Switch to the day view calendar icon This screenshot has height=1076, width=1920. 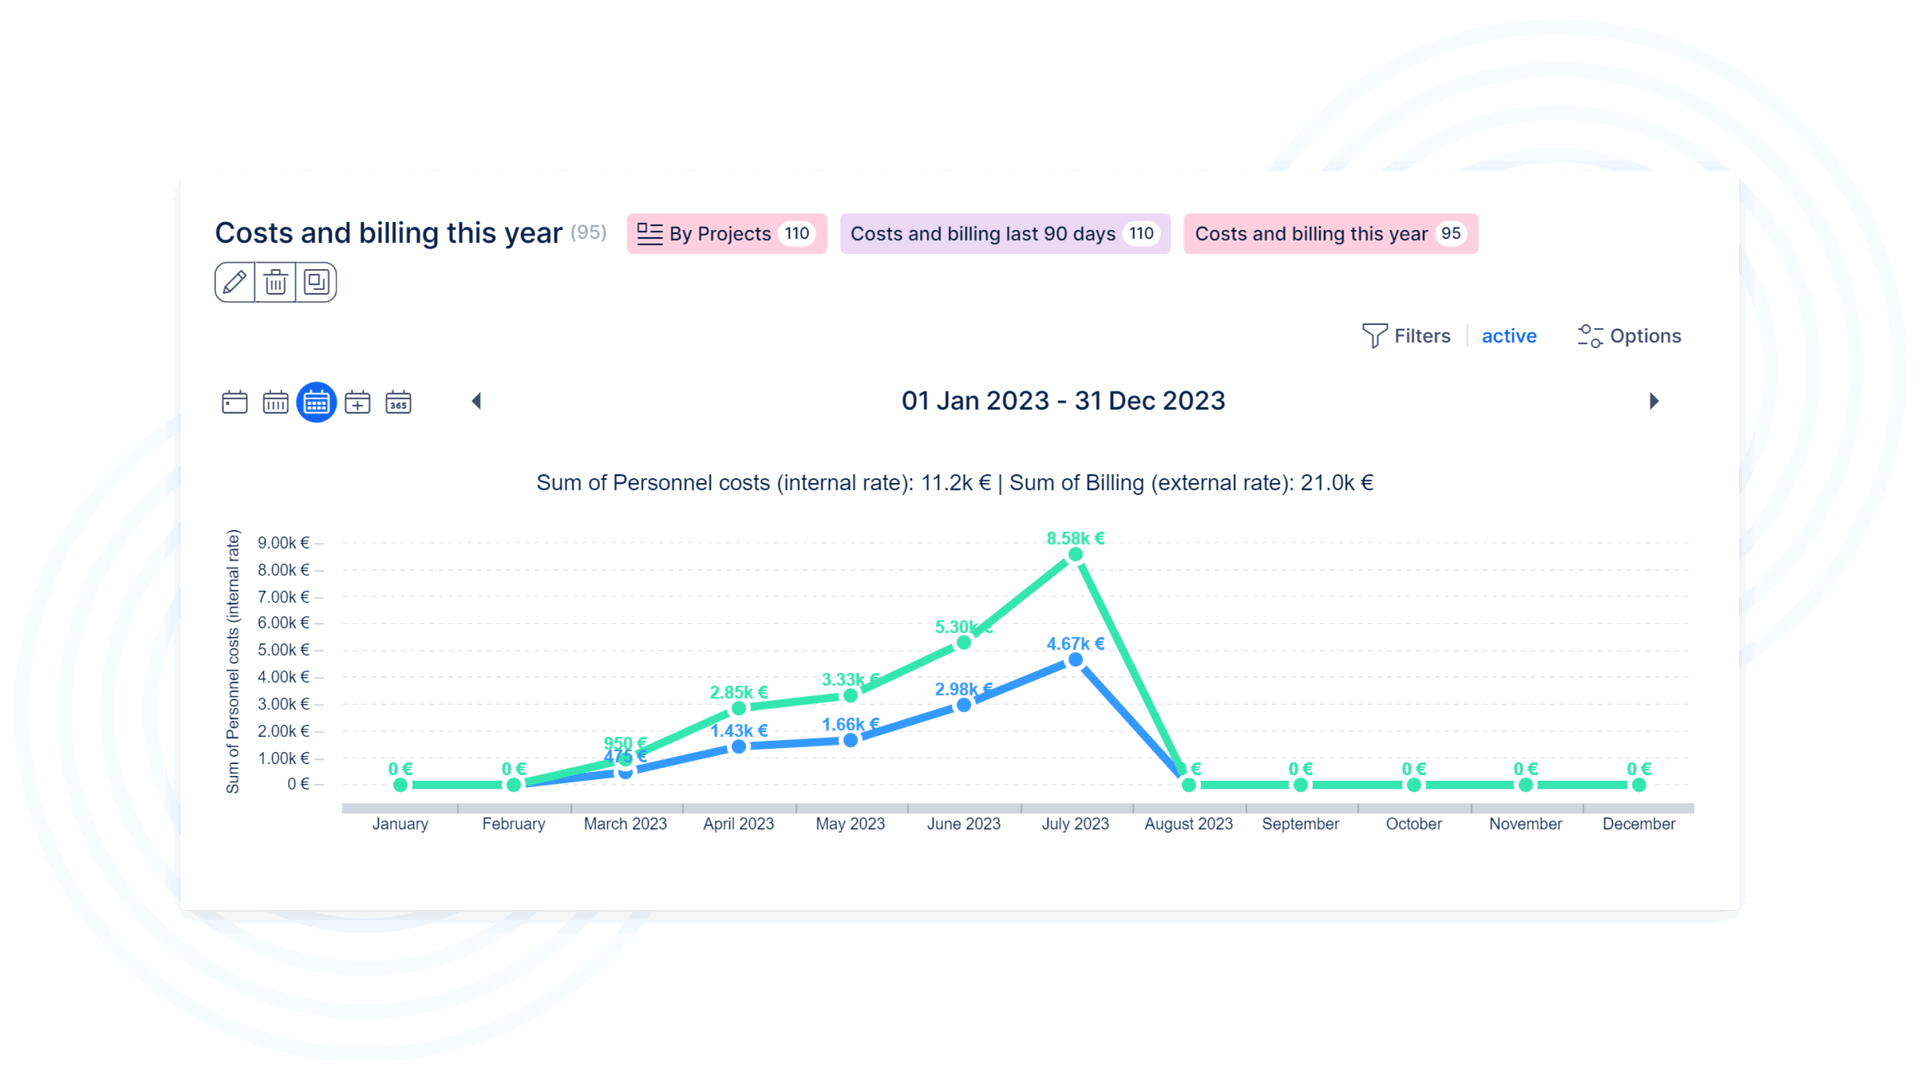coord(235,402)
